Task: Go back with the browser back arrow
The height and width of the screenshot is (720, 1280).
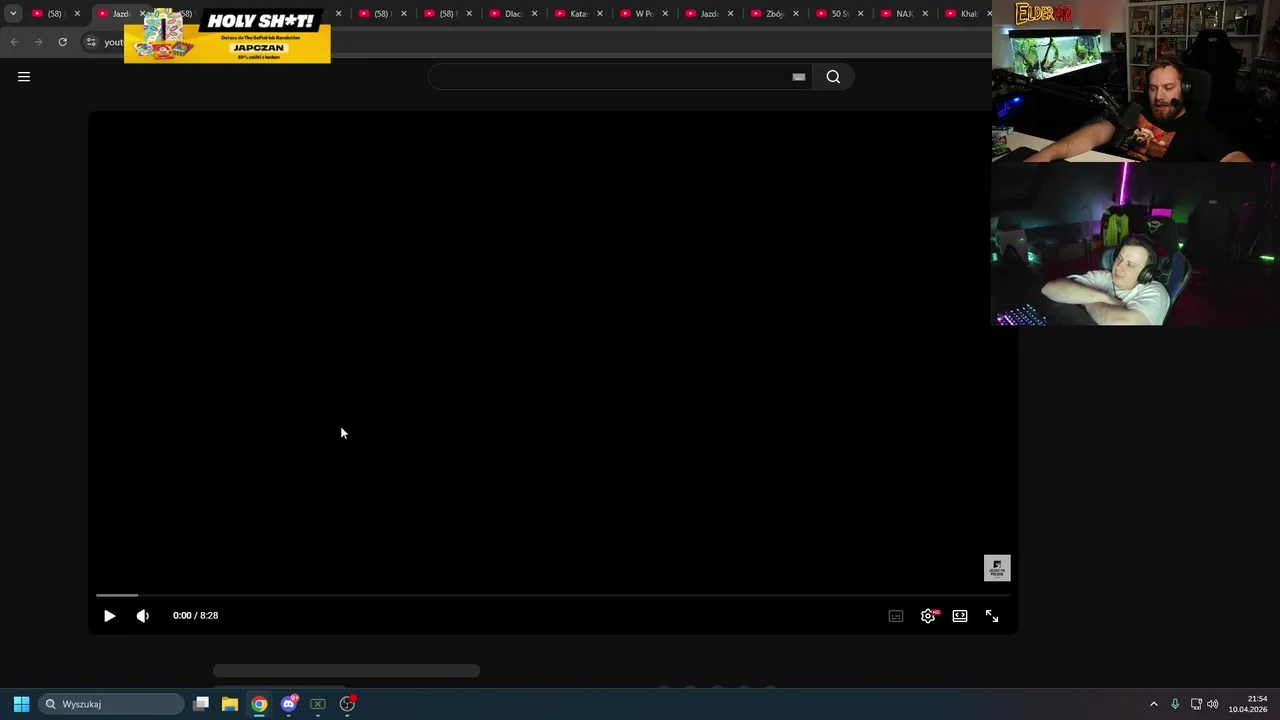Action: pyautogui.click(x=14, y=42)
